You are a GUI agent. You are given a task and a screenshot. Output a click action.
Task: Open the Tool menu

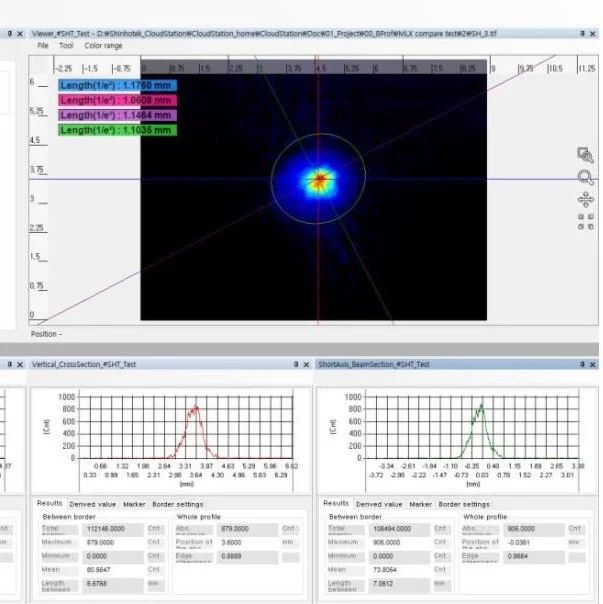click(x=66, y=45)
